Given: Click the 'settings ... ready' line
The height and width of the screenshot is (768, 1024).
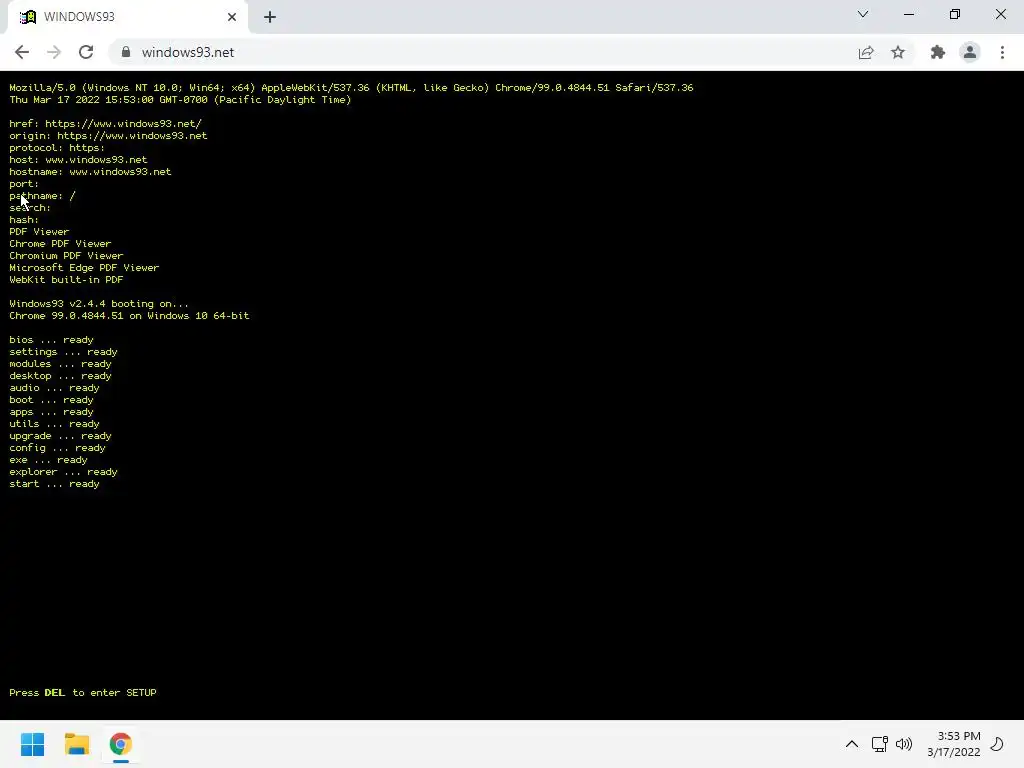Looking at the screenshot, I should tap(63, 352).
